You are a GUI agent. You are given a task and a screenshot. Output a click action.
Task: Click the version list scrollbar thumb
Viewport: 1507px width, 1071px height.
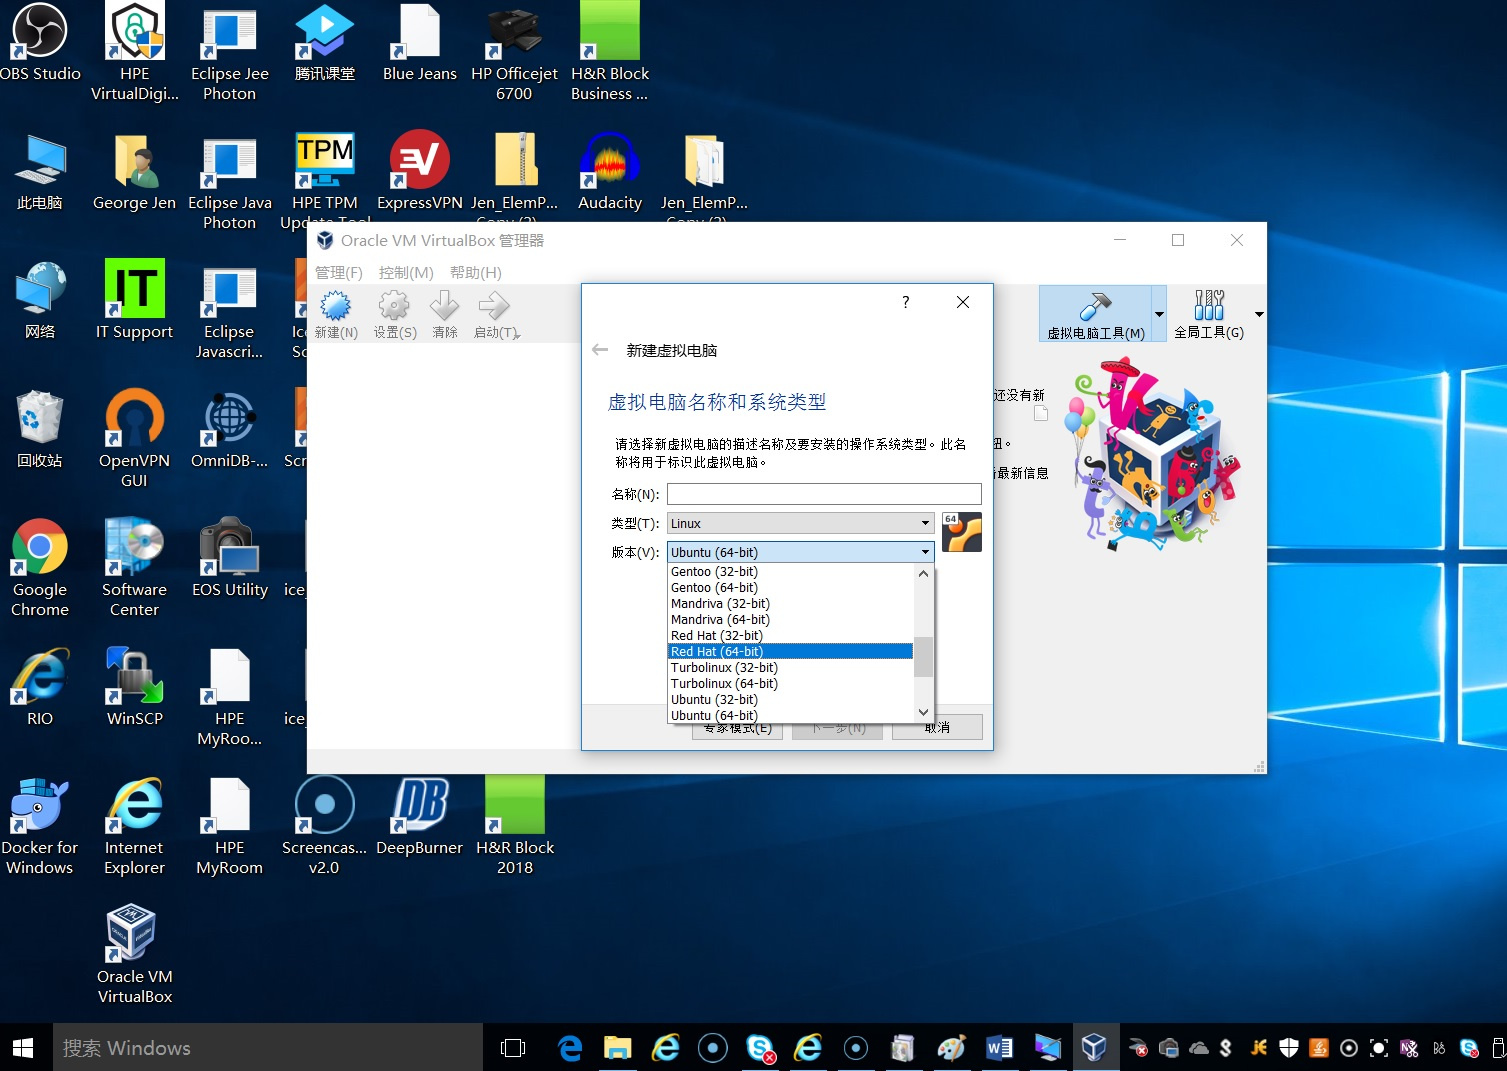click(923, 657)
